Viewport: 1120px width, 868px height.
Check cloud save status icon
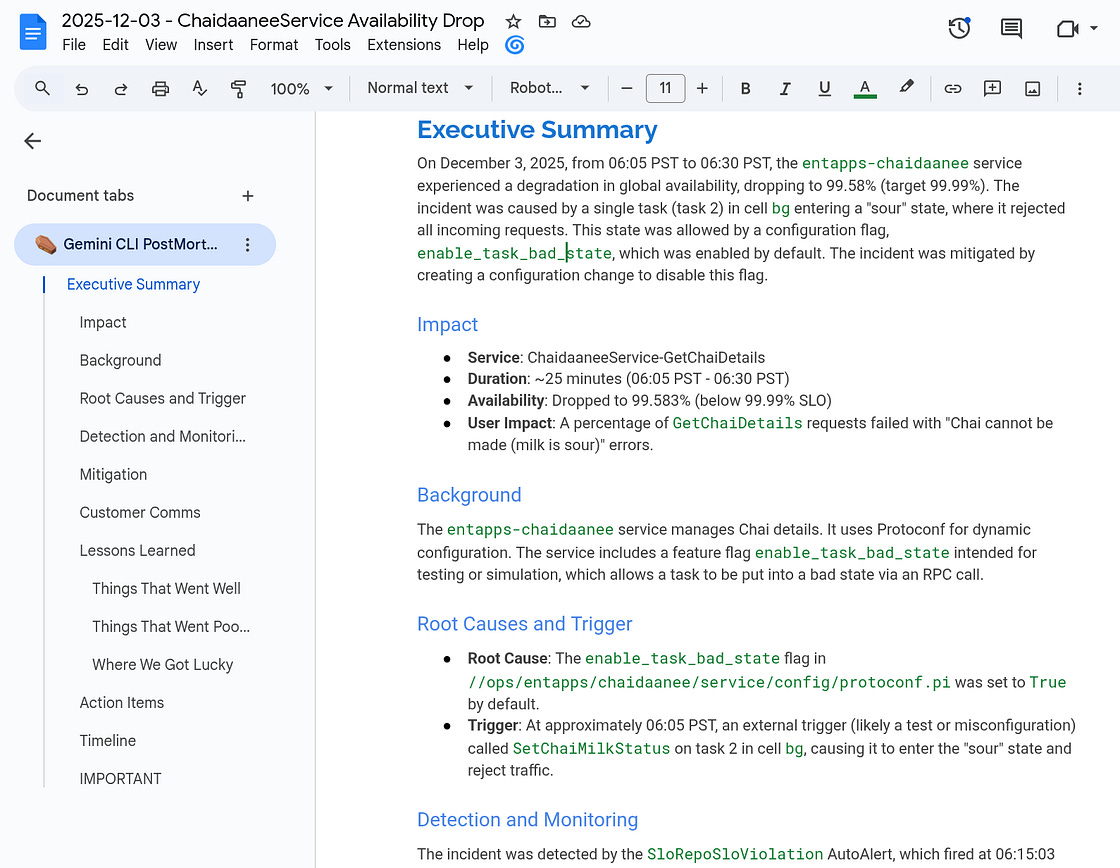(581, 21)
